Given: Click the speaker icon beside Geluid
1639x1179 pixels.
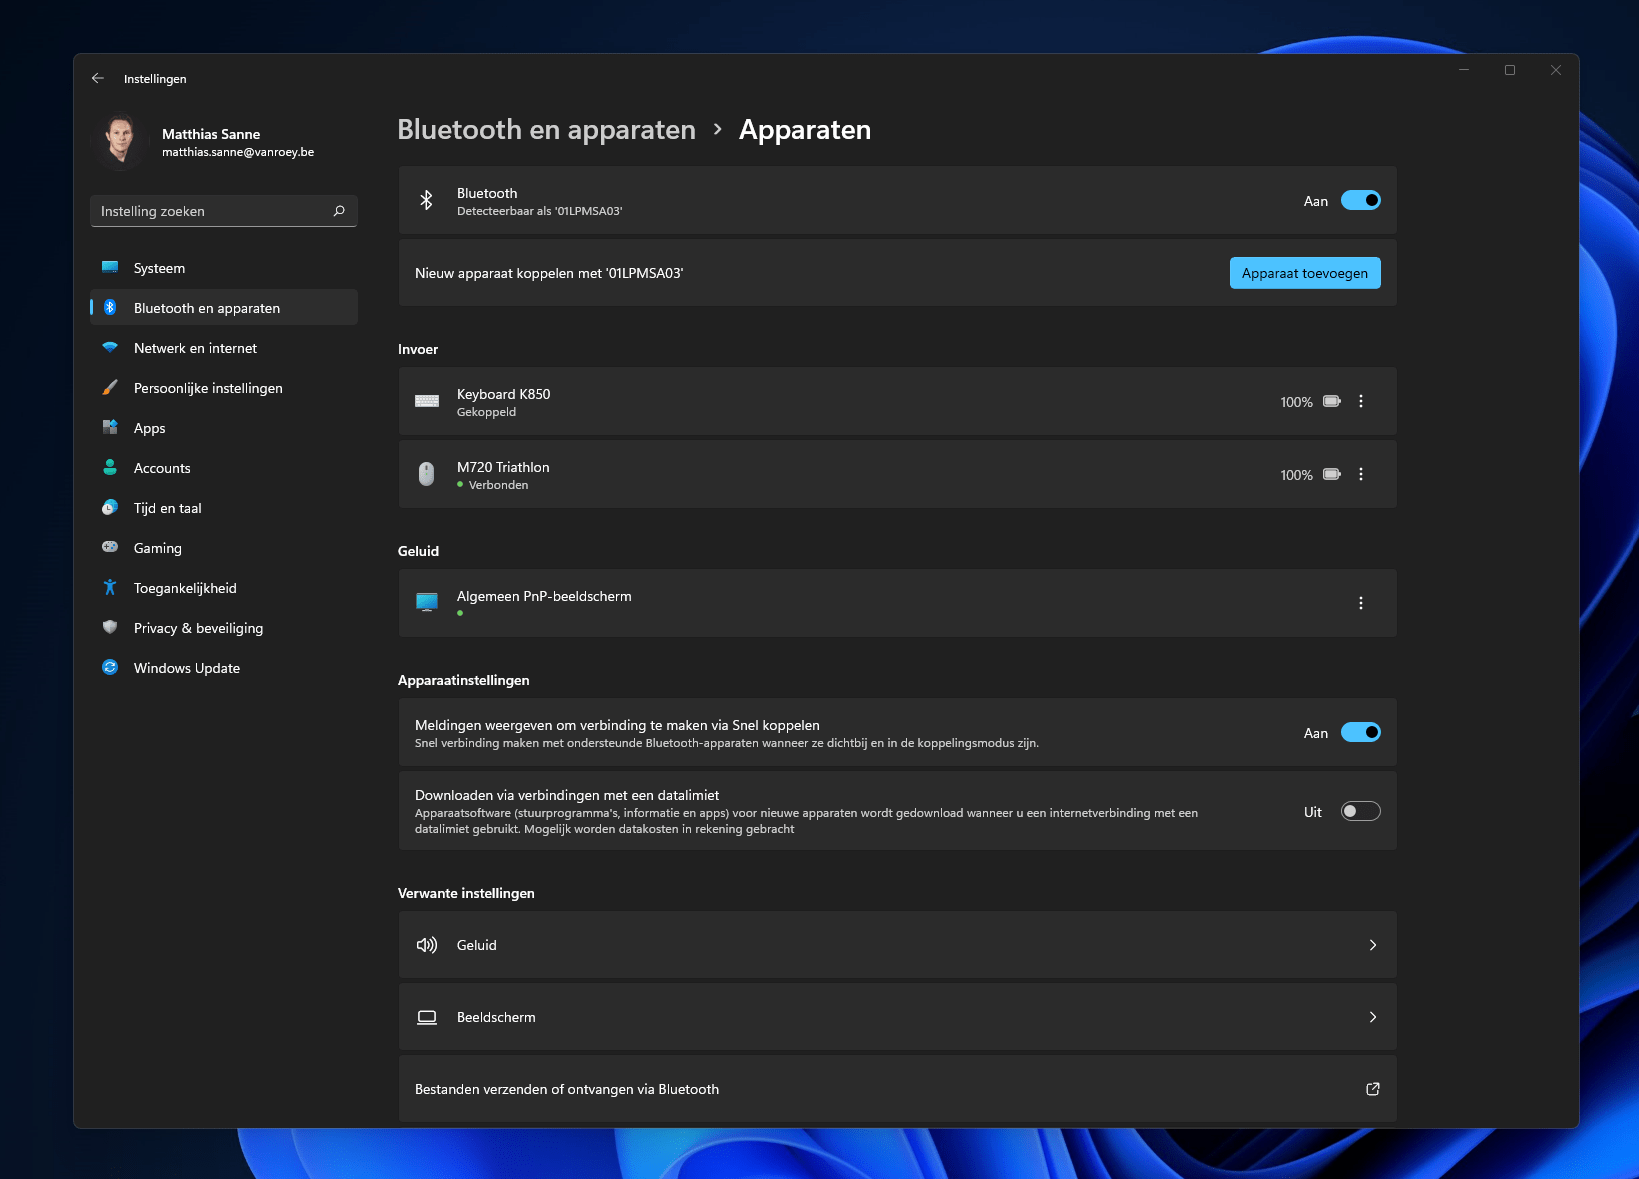Looking at the screenshot, I should pyautogui.click(x=427, y=945).
